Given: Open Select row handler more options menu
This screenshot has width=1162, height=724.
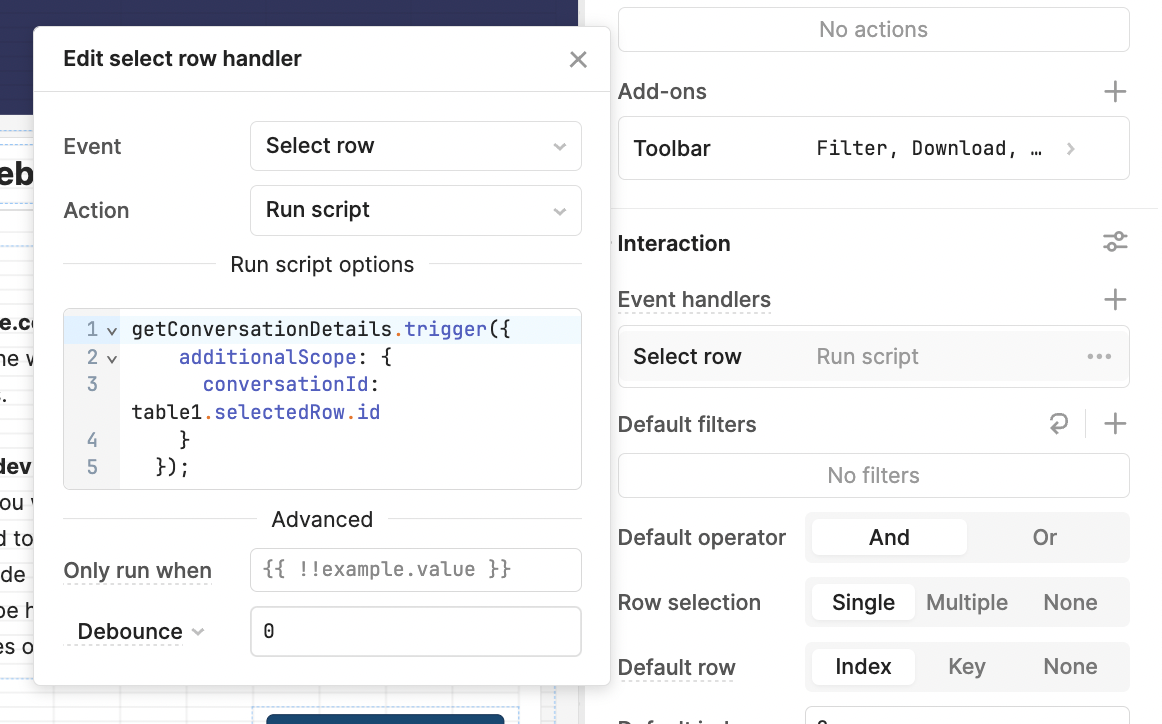Looking at the screenshot, I should (x=1099, y=356).
